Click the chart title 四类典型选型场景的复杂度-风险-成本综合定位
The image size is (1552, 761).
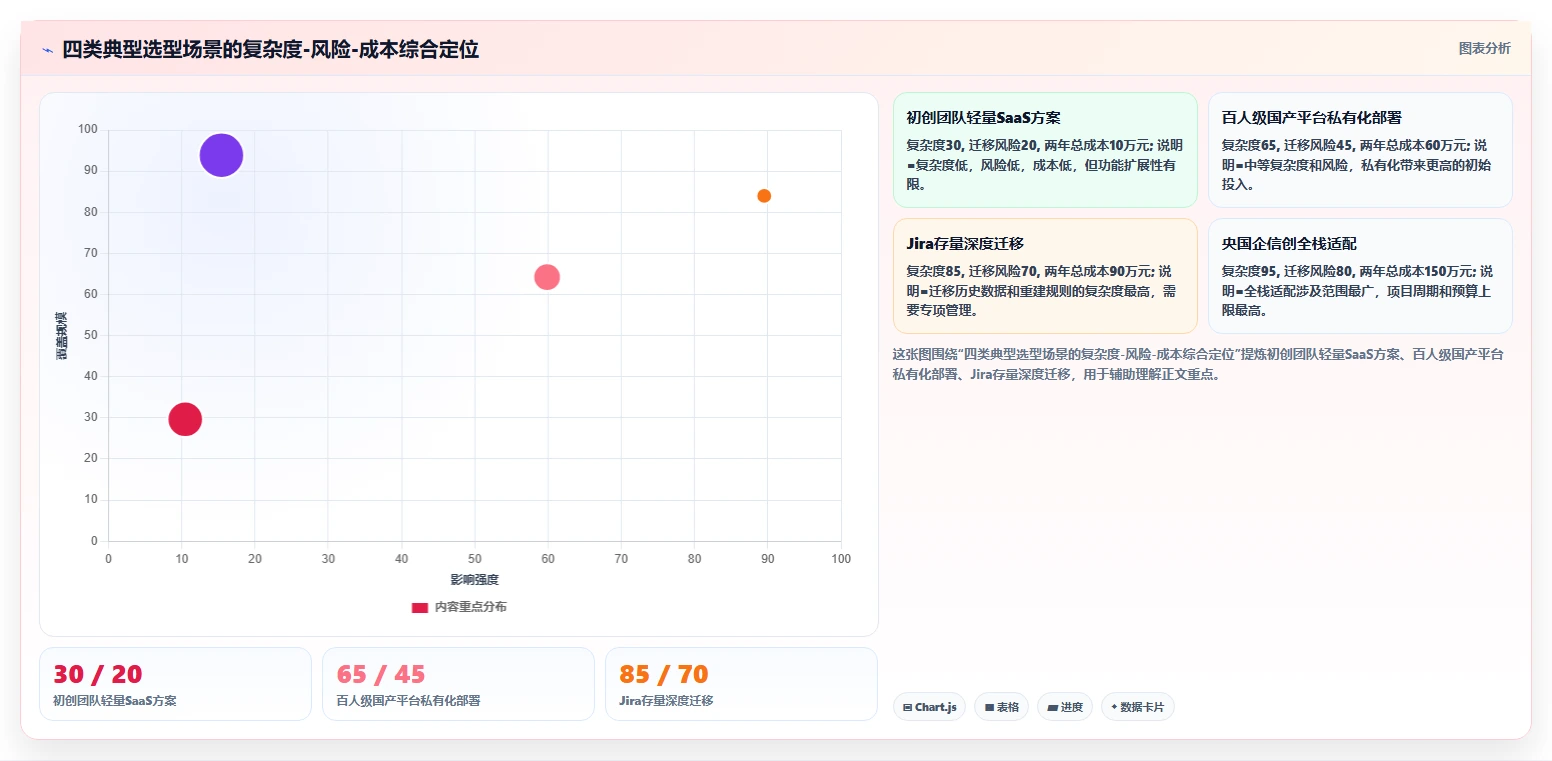click(270, 50)
